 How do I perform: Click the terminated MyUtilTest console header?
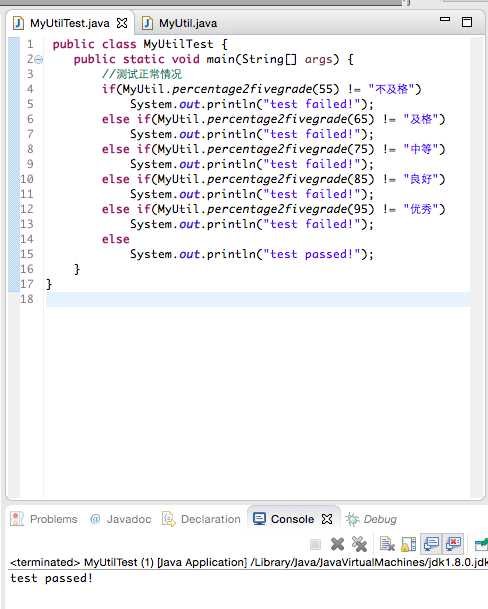(x=249, y=562)
